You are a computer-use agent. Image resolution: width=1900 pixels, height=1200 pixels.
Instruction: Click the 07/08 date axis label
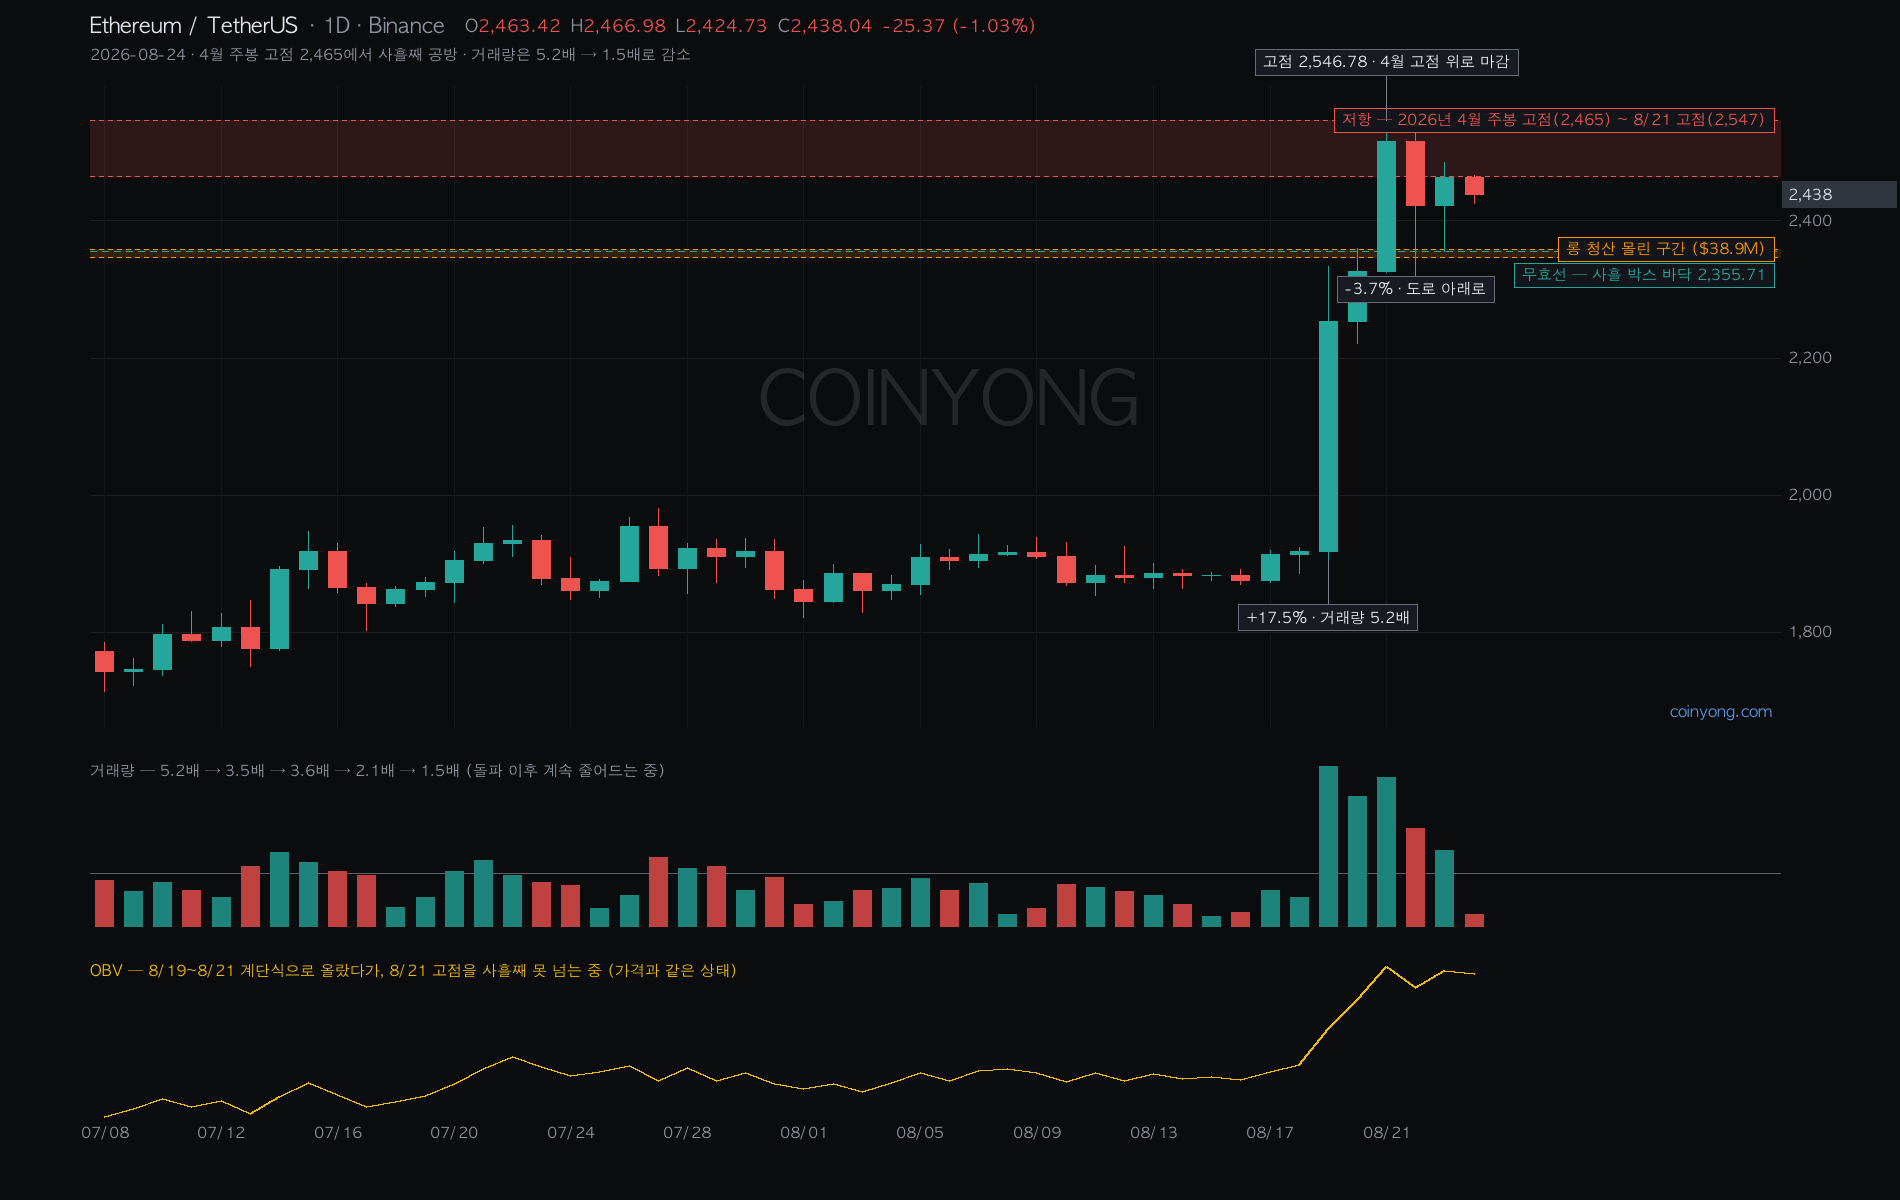pos(105,1132)
